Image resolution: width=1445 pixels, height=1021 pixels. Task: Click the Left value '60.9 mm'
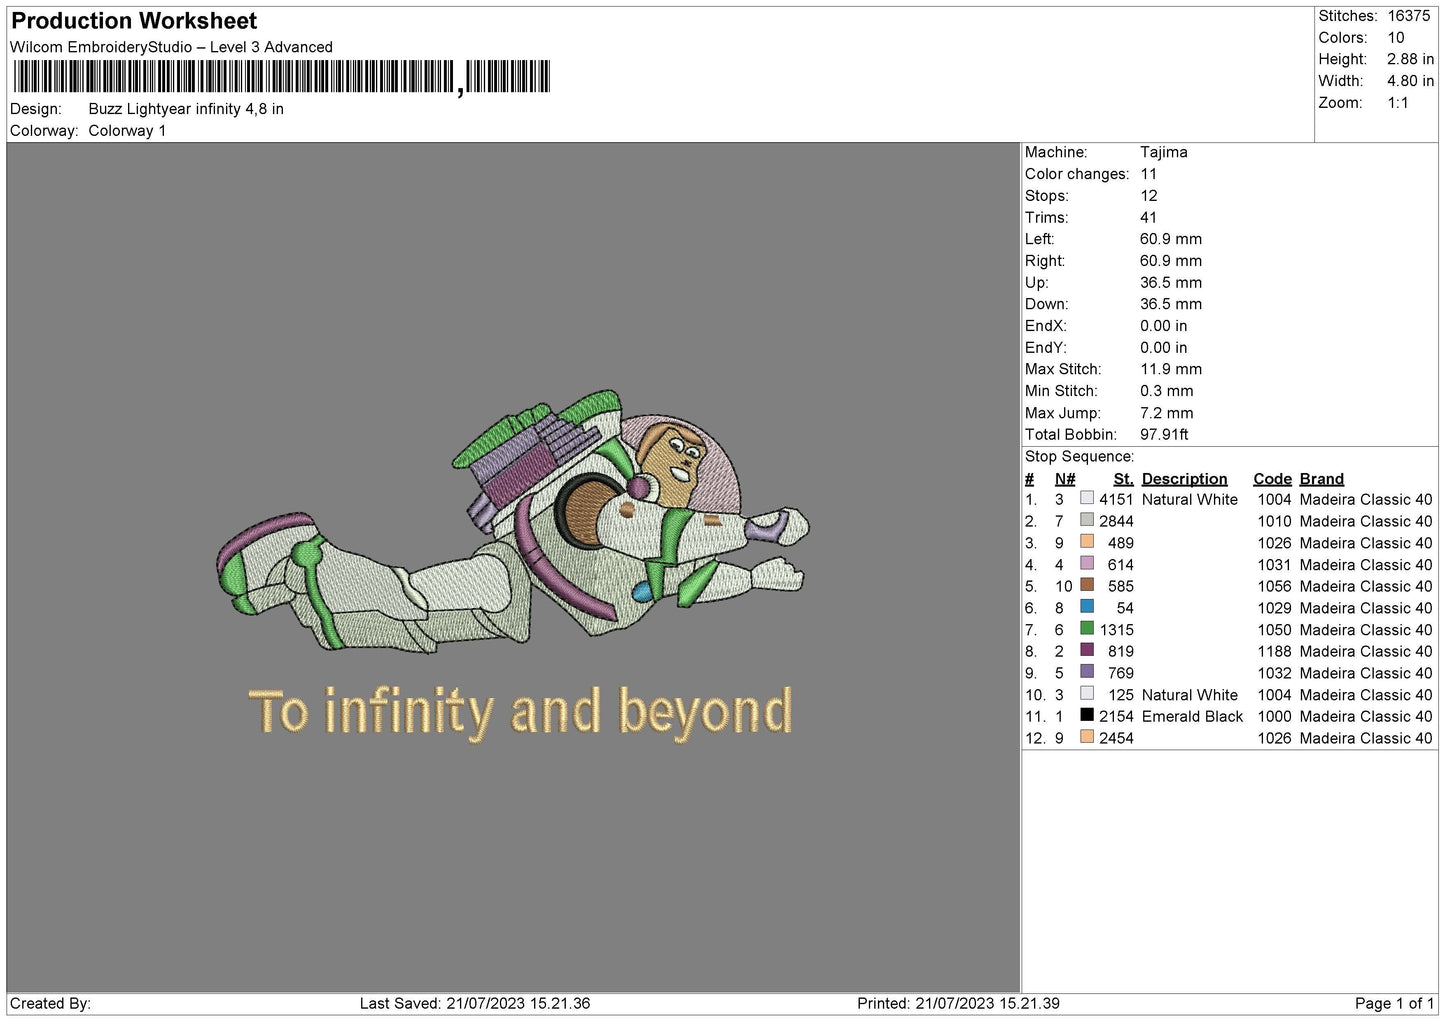(1171, 239)
